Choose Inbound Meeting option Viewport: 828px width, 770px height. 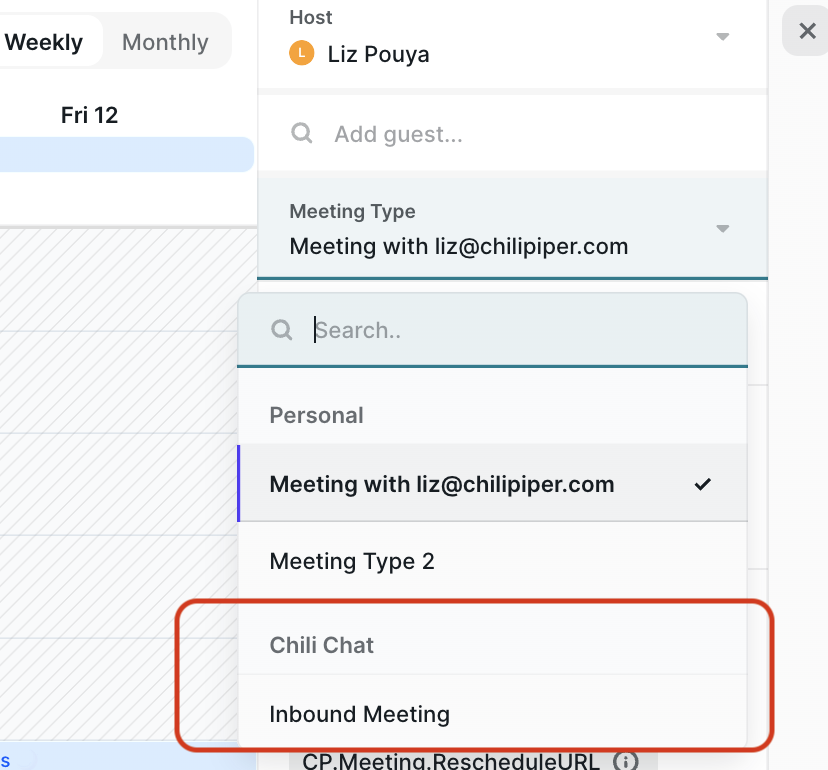[x=492, y=713]
